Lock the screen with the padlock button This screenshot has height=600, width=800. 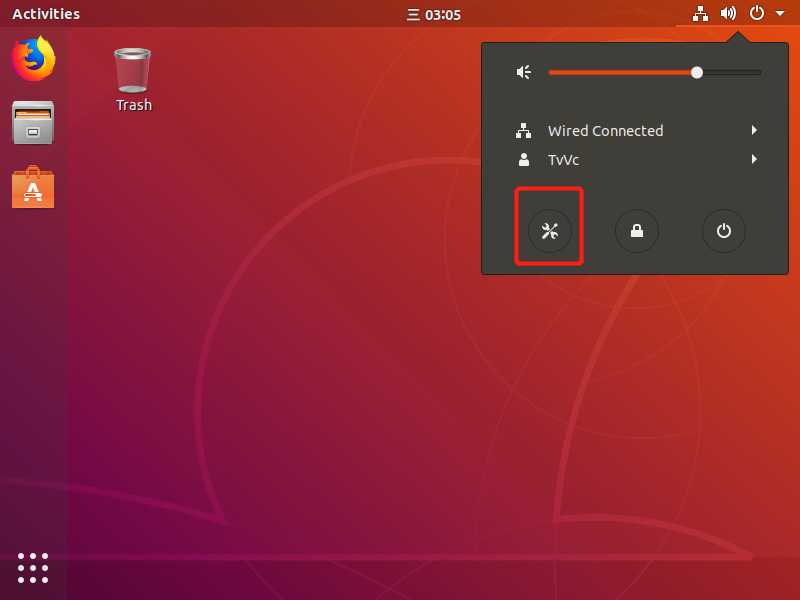pos(637,231)
